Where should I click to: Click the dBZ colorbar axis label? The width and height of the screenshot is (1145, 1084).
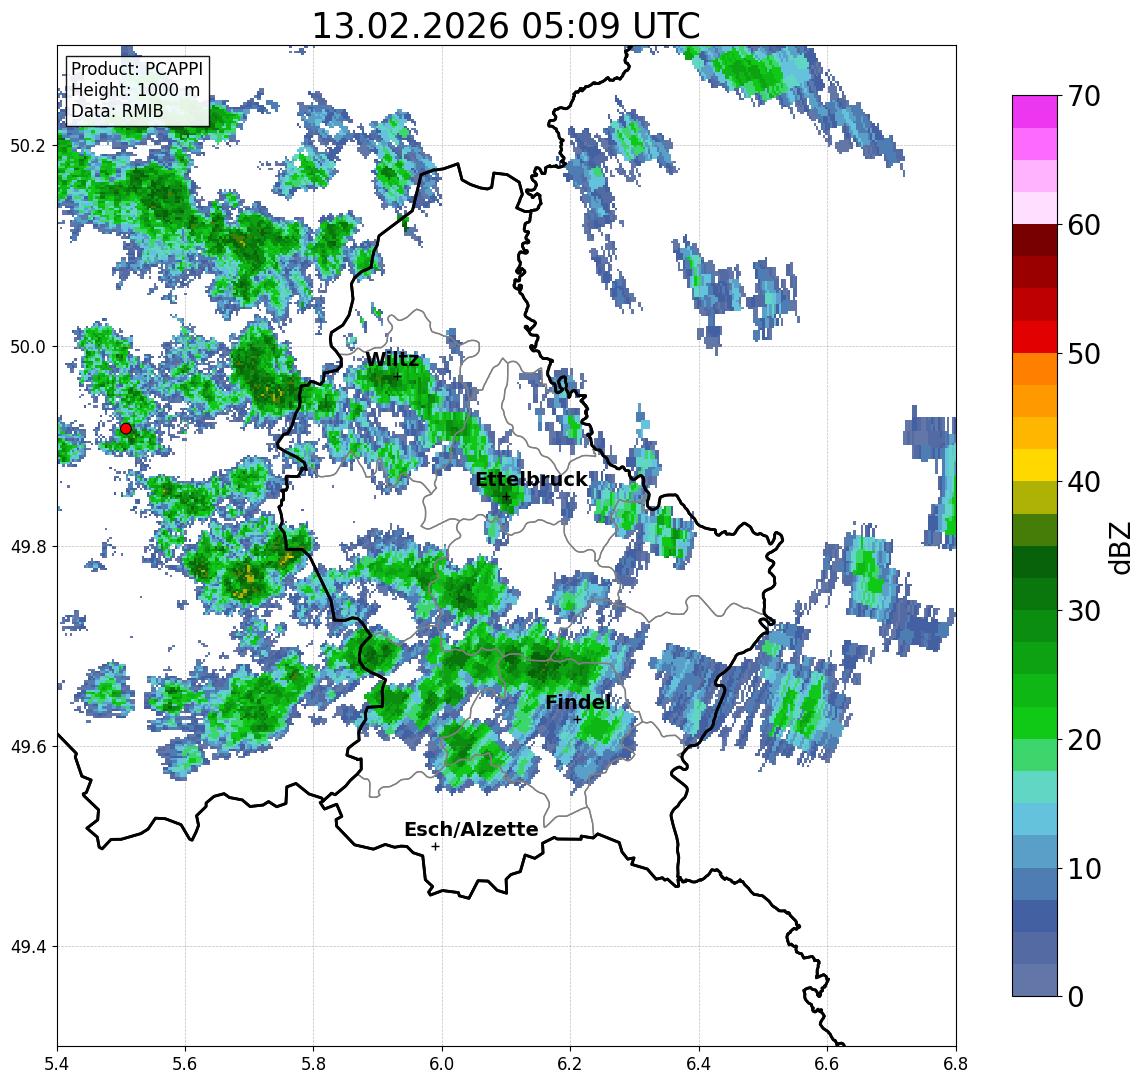pyautogui.click(x=1119, y=547)
